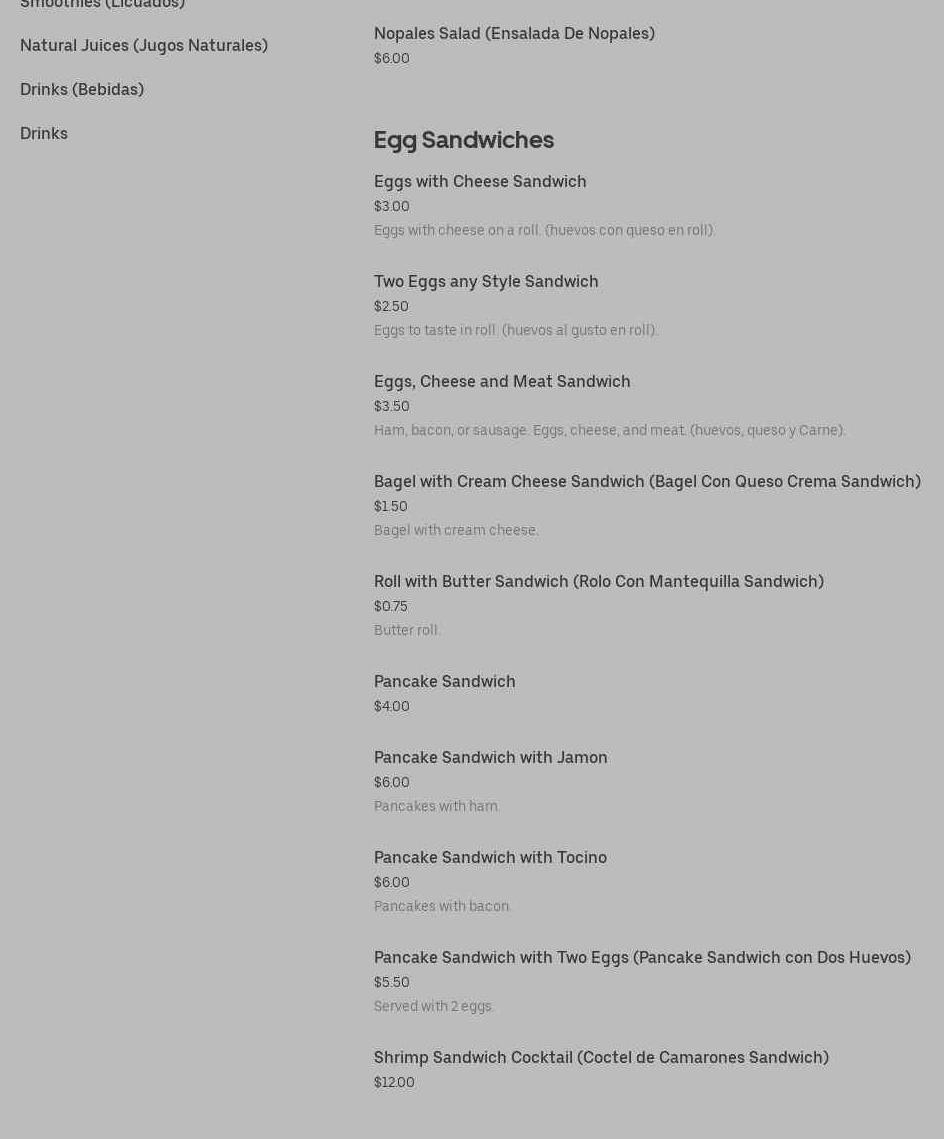Open the plain Pancake Sandwich item

(x=445, y=681)
